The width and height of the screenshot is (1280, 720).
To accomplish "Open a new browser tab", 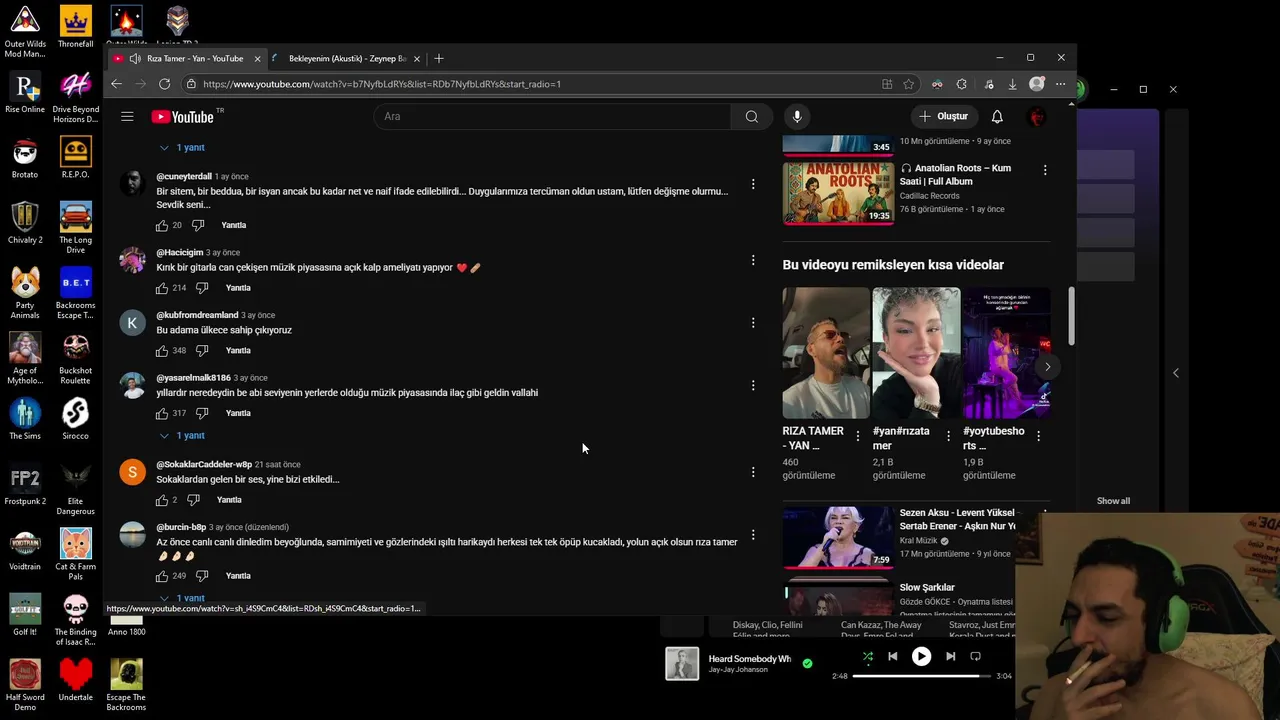I will point(439,58).
